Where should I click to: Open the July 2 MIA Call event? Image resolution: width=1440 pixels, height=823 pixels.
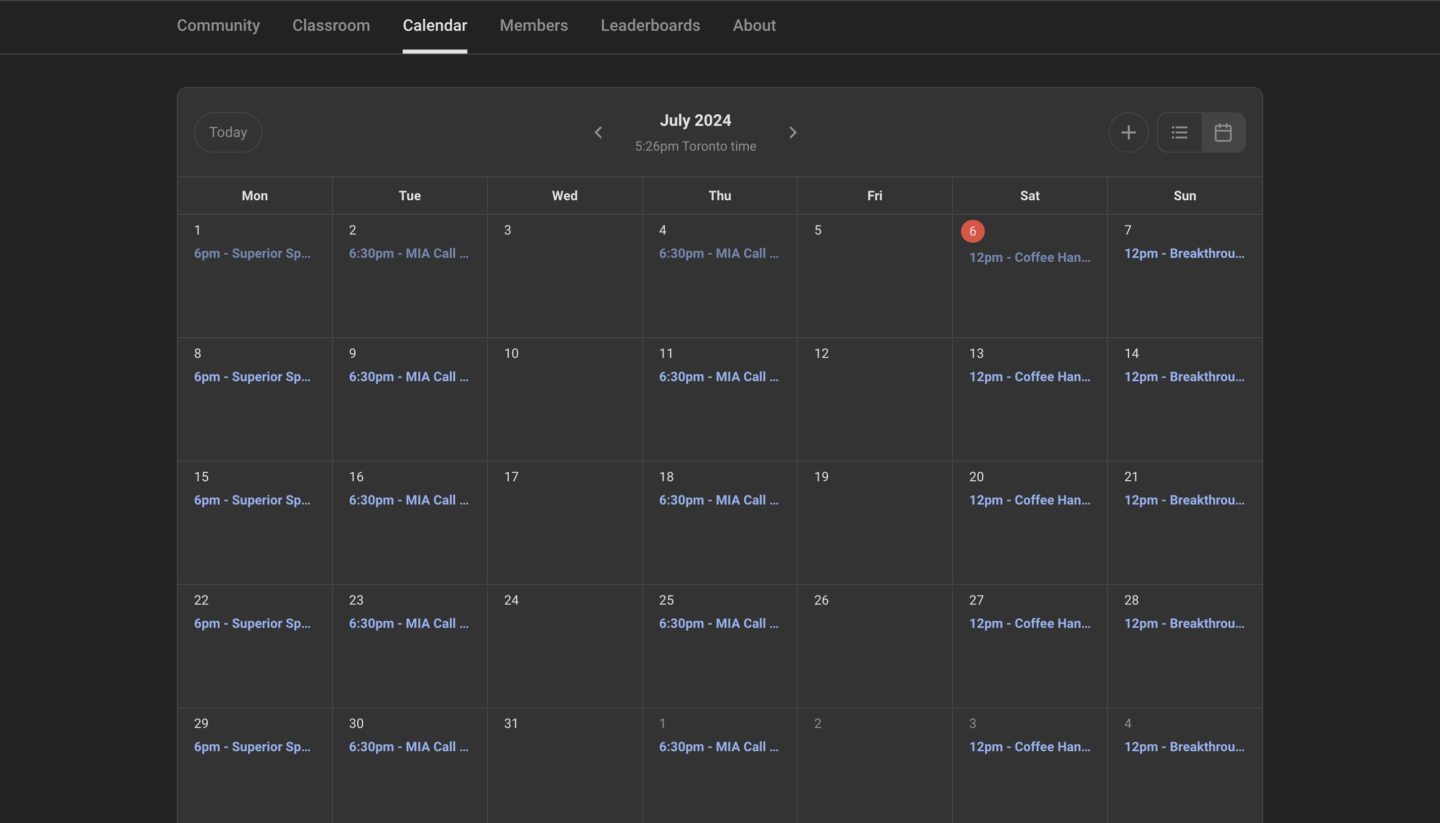(x=409, y=254)
